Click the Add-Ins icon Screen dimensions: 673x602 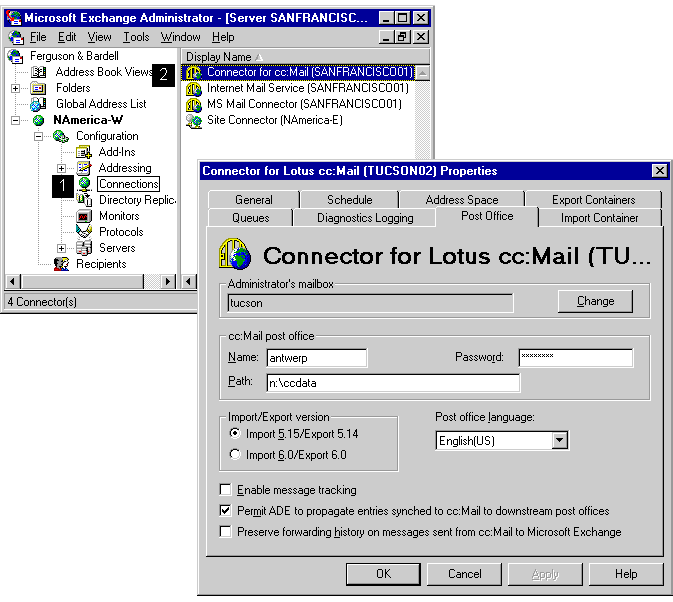pos(84,152)
